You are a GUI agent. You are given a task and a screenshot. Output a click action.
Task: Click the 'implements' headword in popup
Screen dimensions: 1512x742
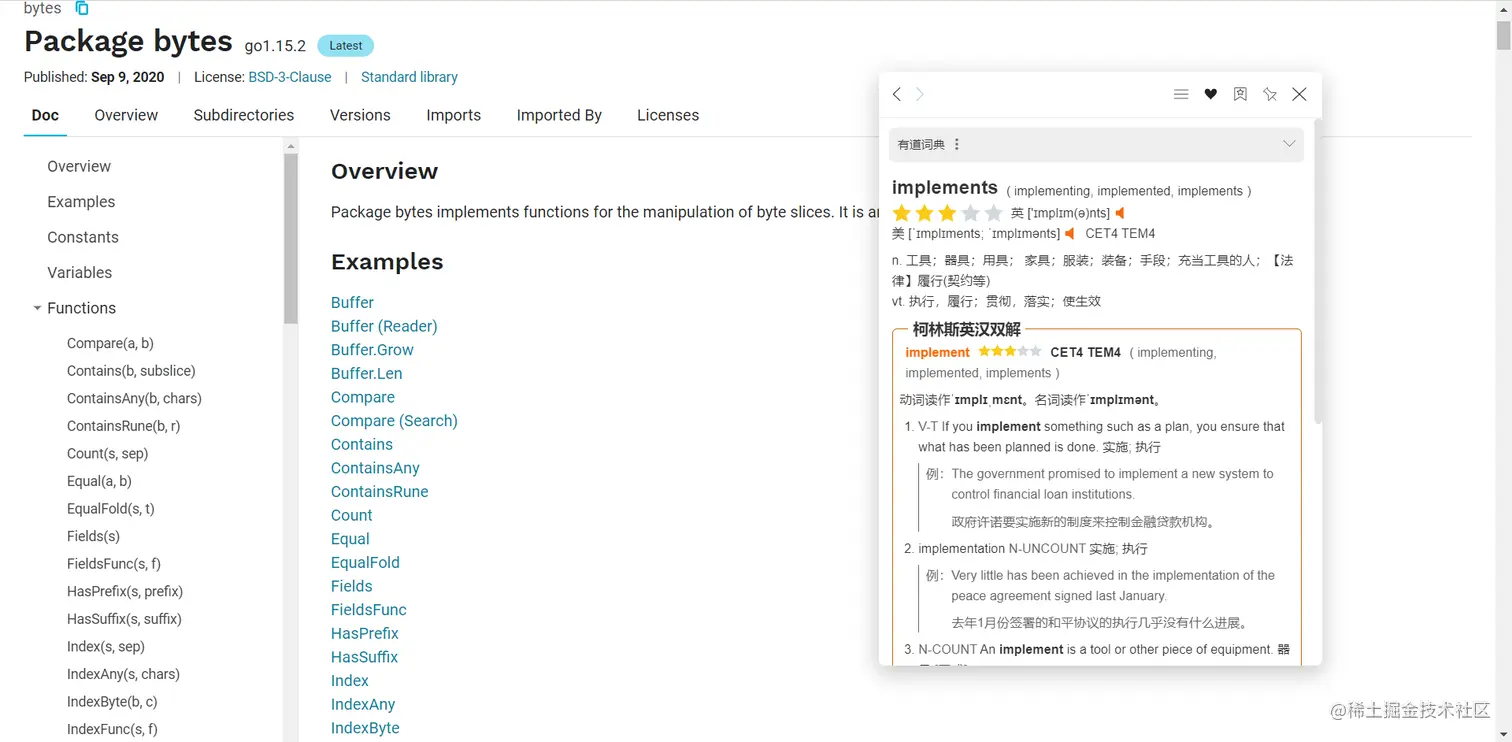(945, 187)
